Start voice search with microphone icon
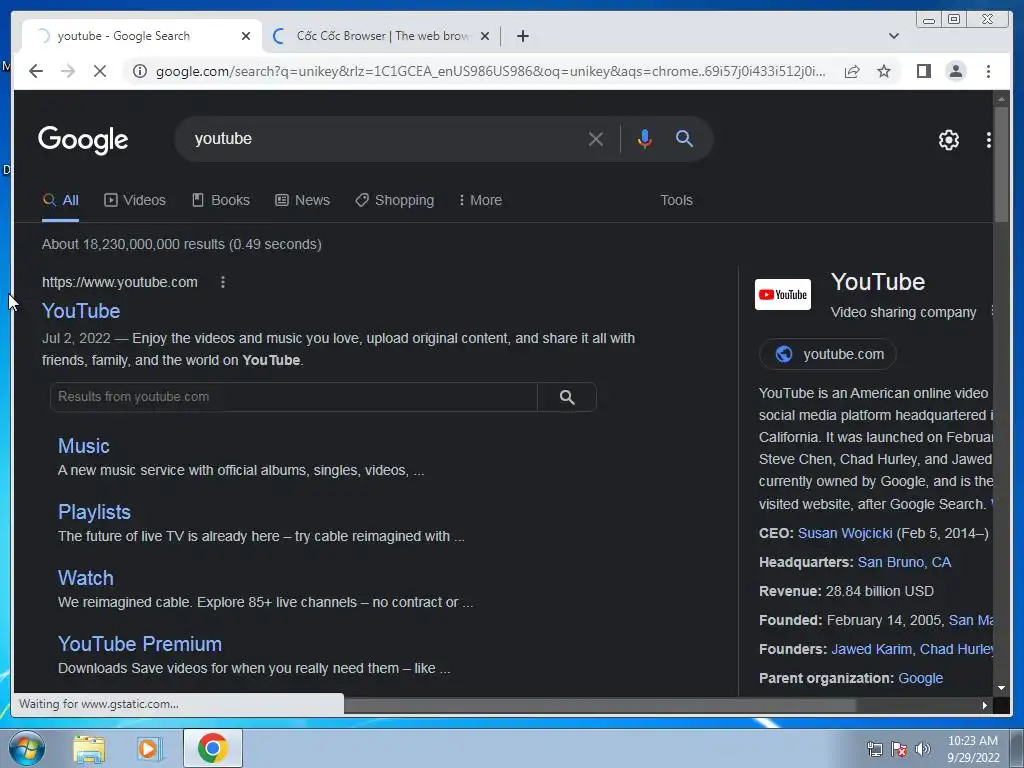 (645, 139)
